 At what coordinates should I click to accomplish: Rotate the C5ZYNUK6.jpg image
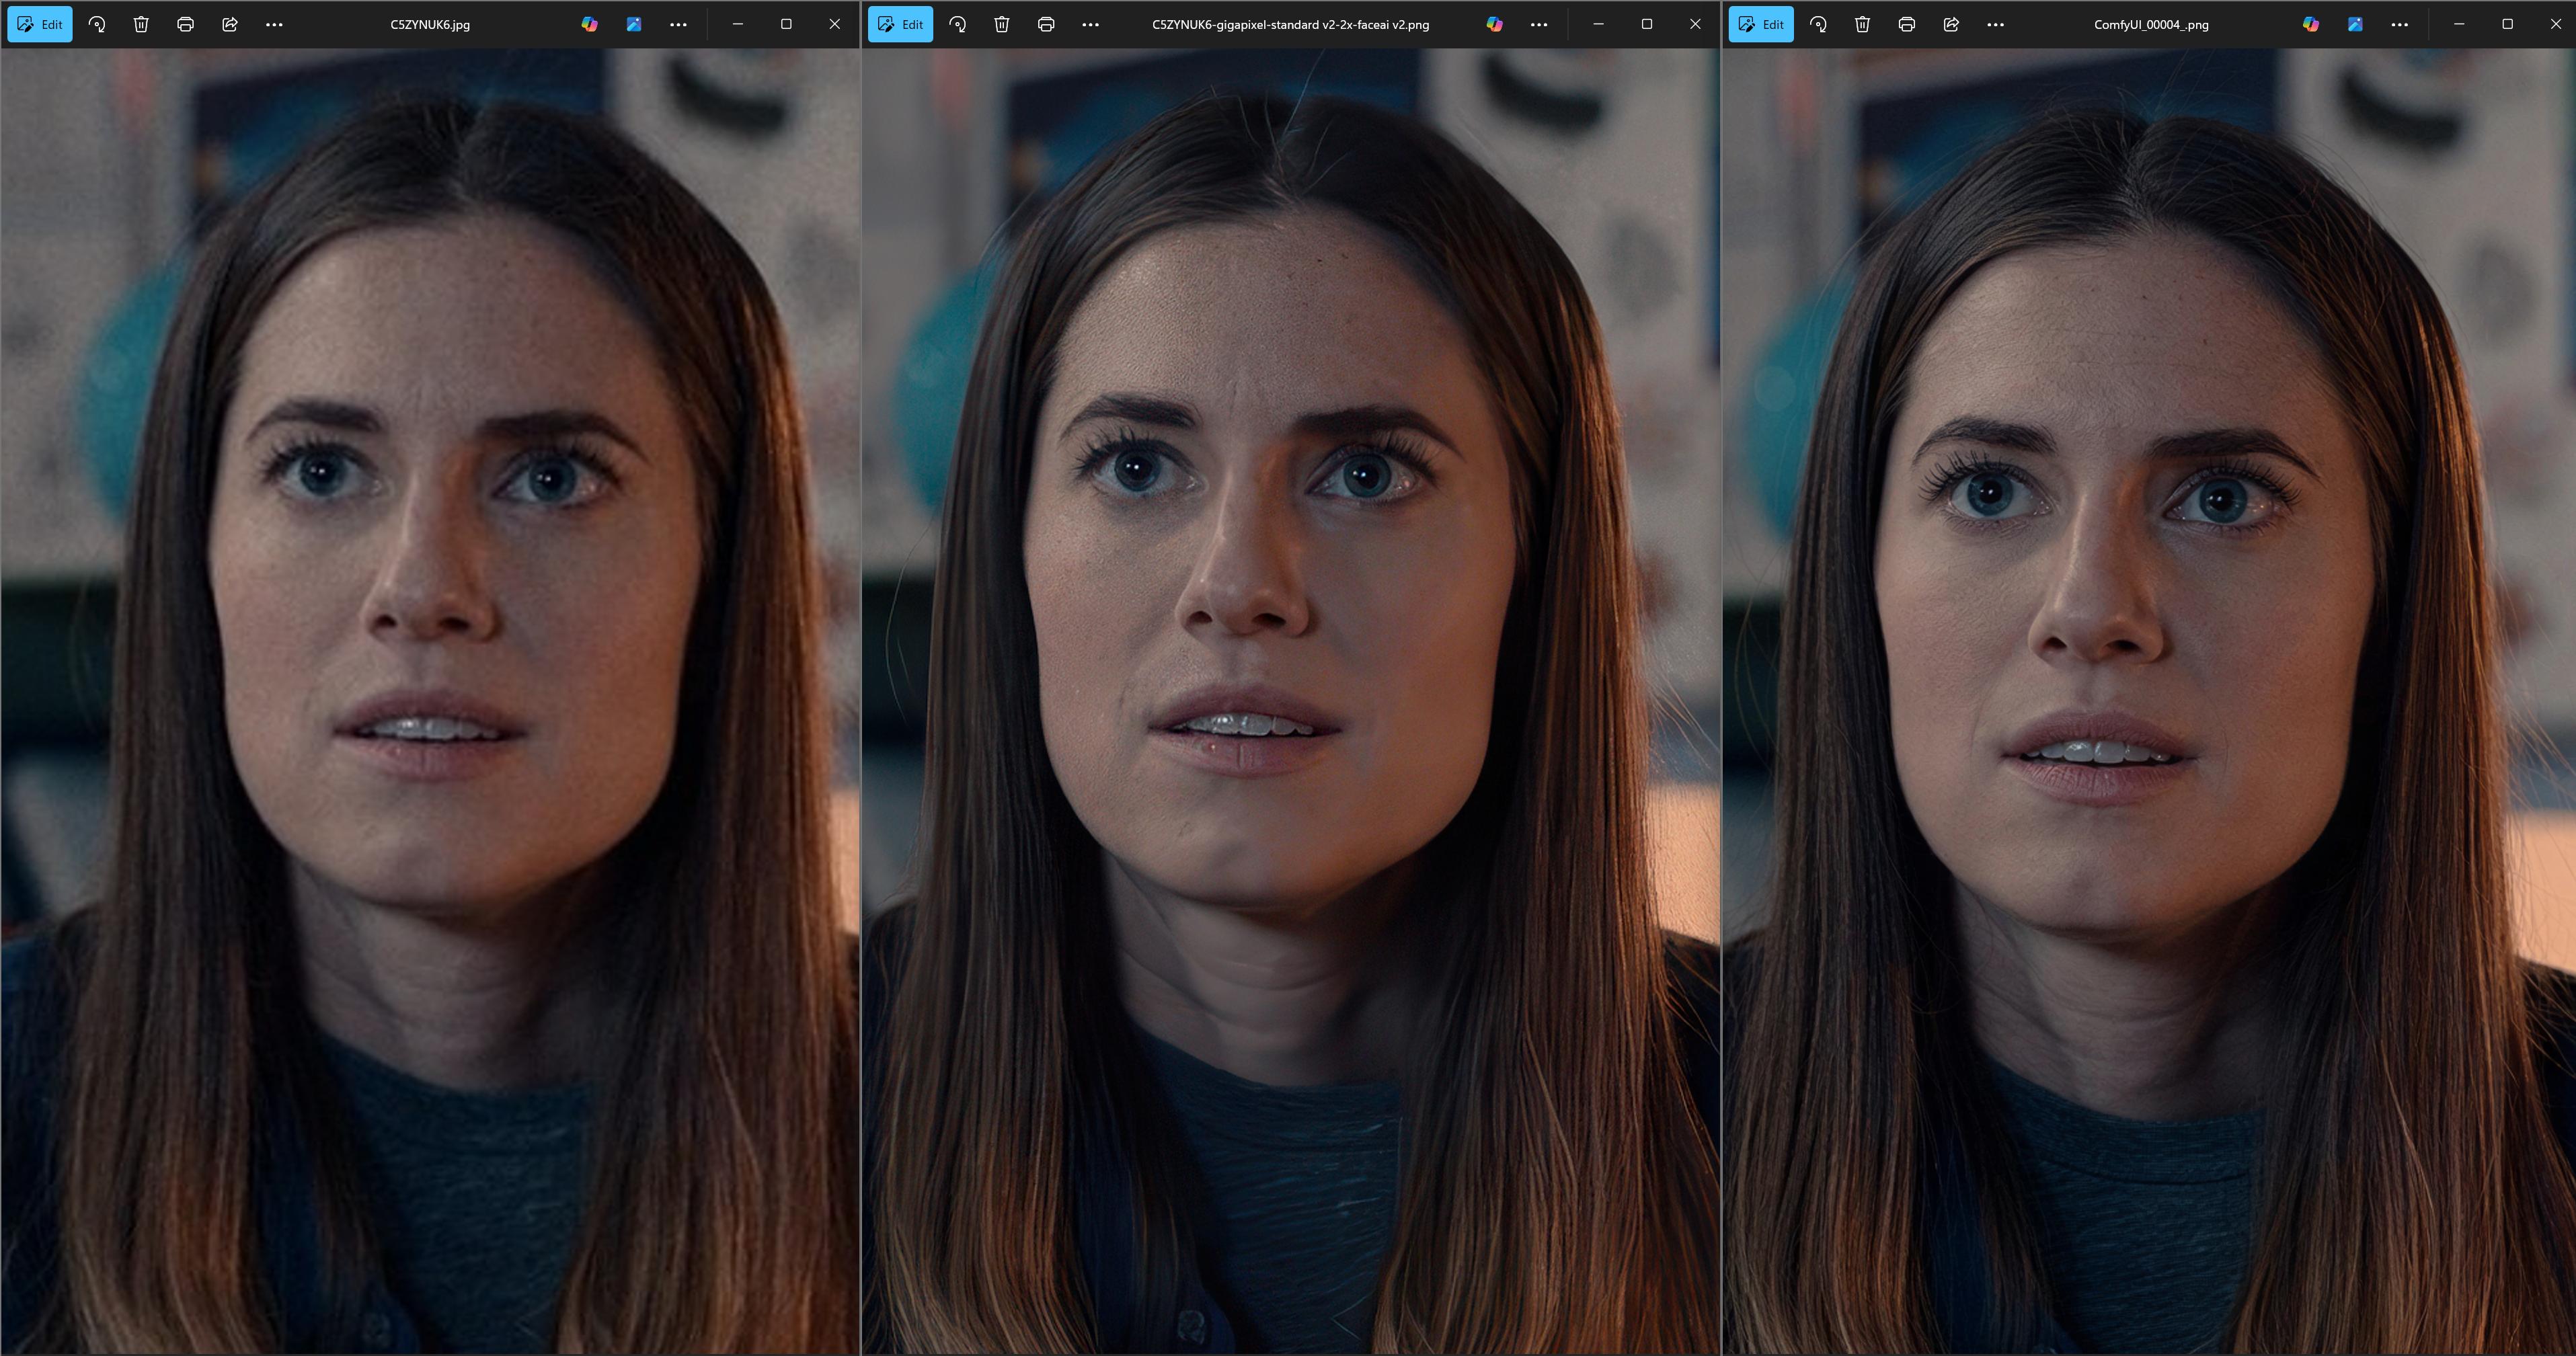(x=97, y=24)
